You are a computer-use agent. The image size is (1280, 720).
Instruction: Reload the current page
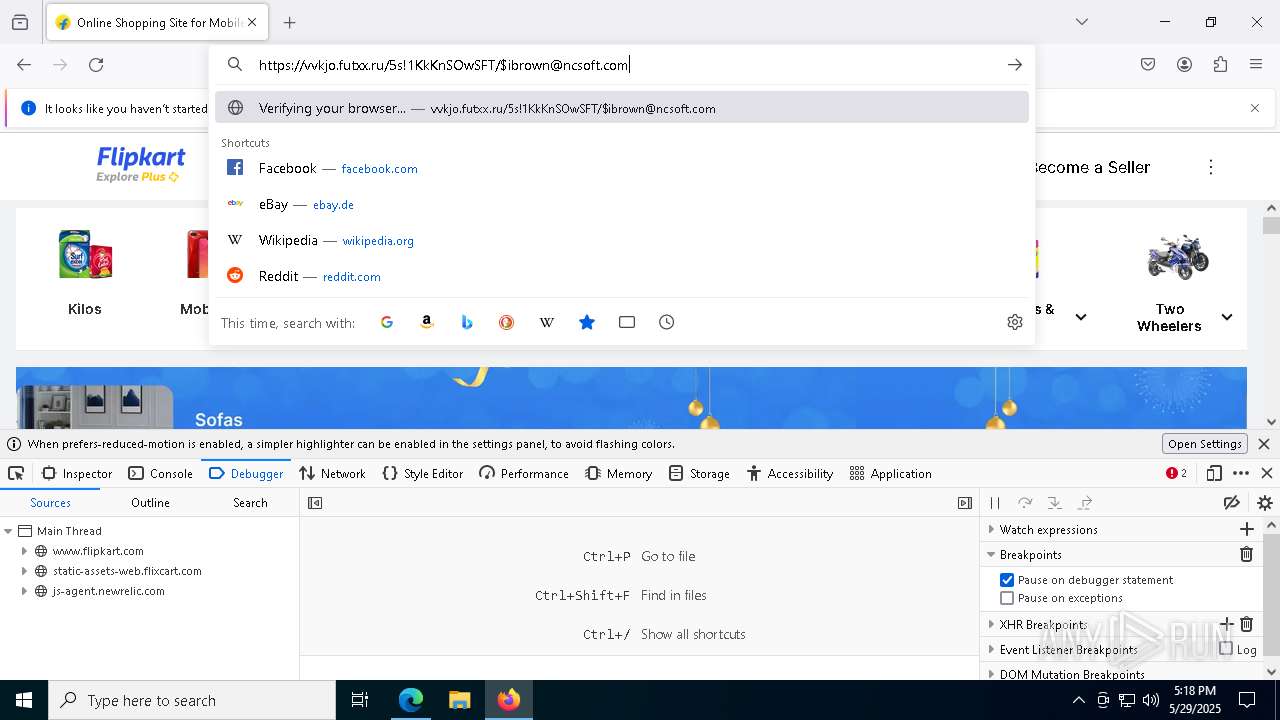pyautogui.click(x=96, y=65)
